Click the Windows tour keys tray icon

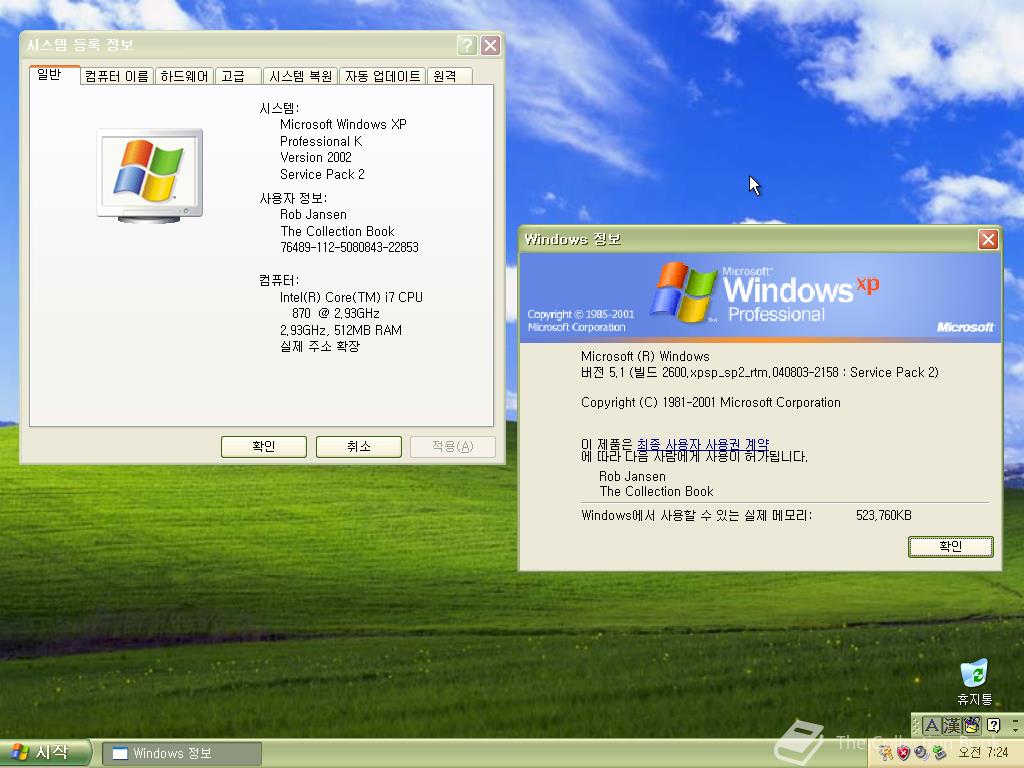point(886,753)
